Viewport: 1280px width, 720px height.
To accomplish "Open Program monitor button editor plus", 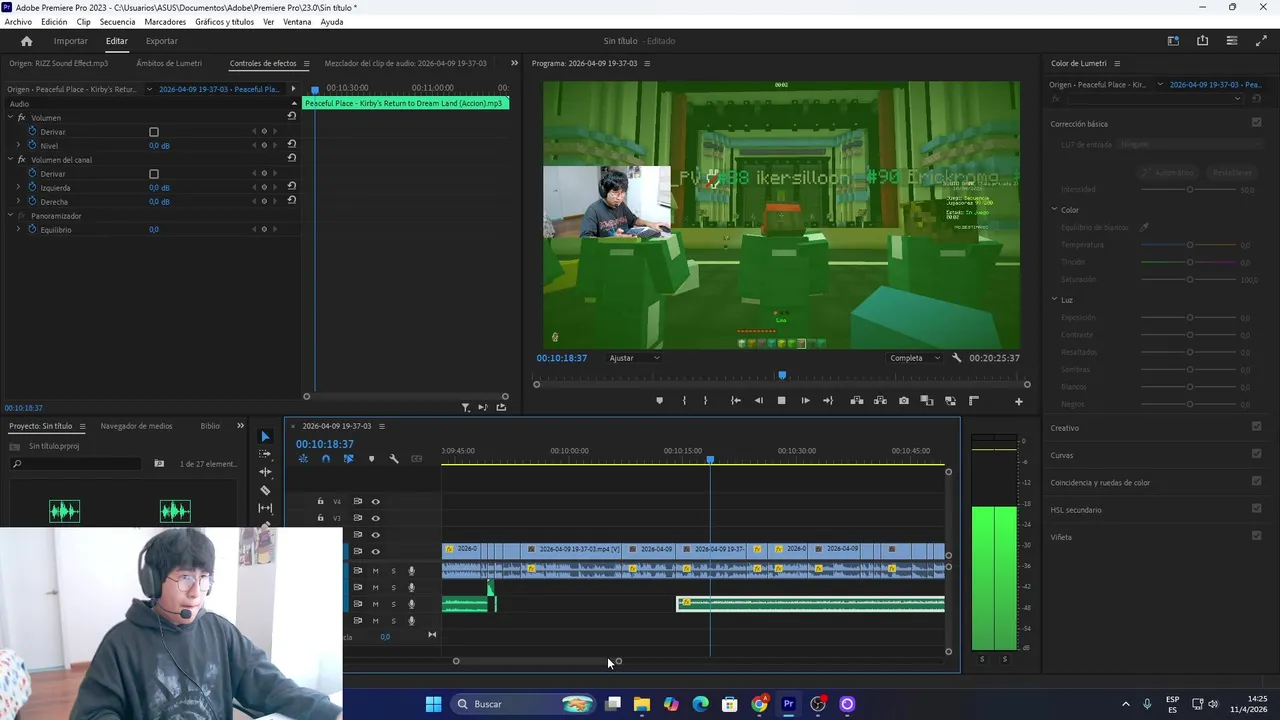I will 1019,402.
